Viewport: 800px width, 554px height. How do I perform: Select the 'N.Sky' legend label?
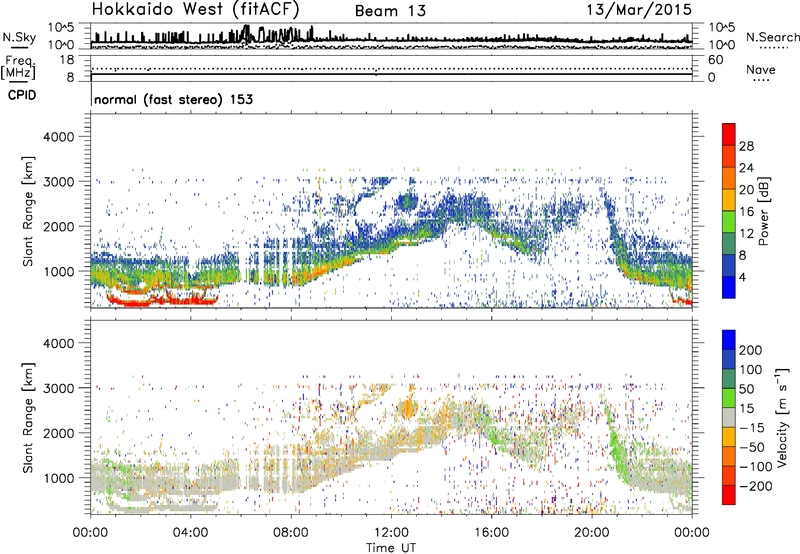[x=19, y=37]
